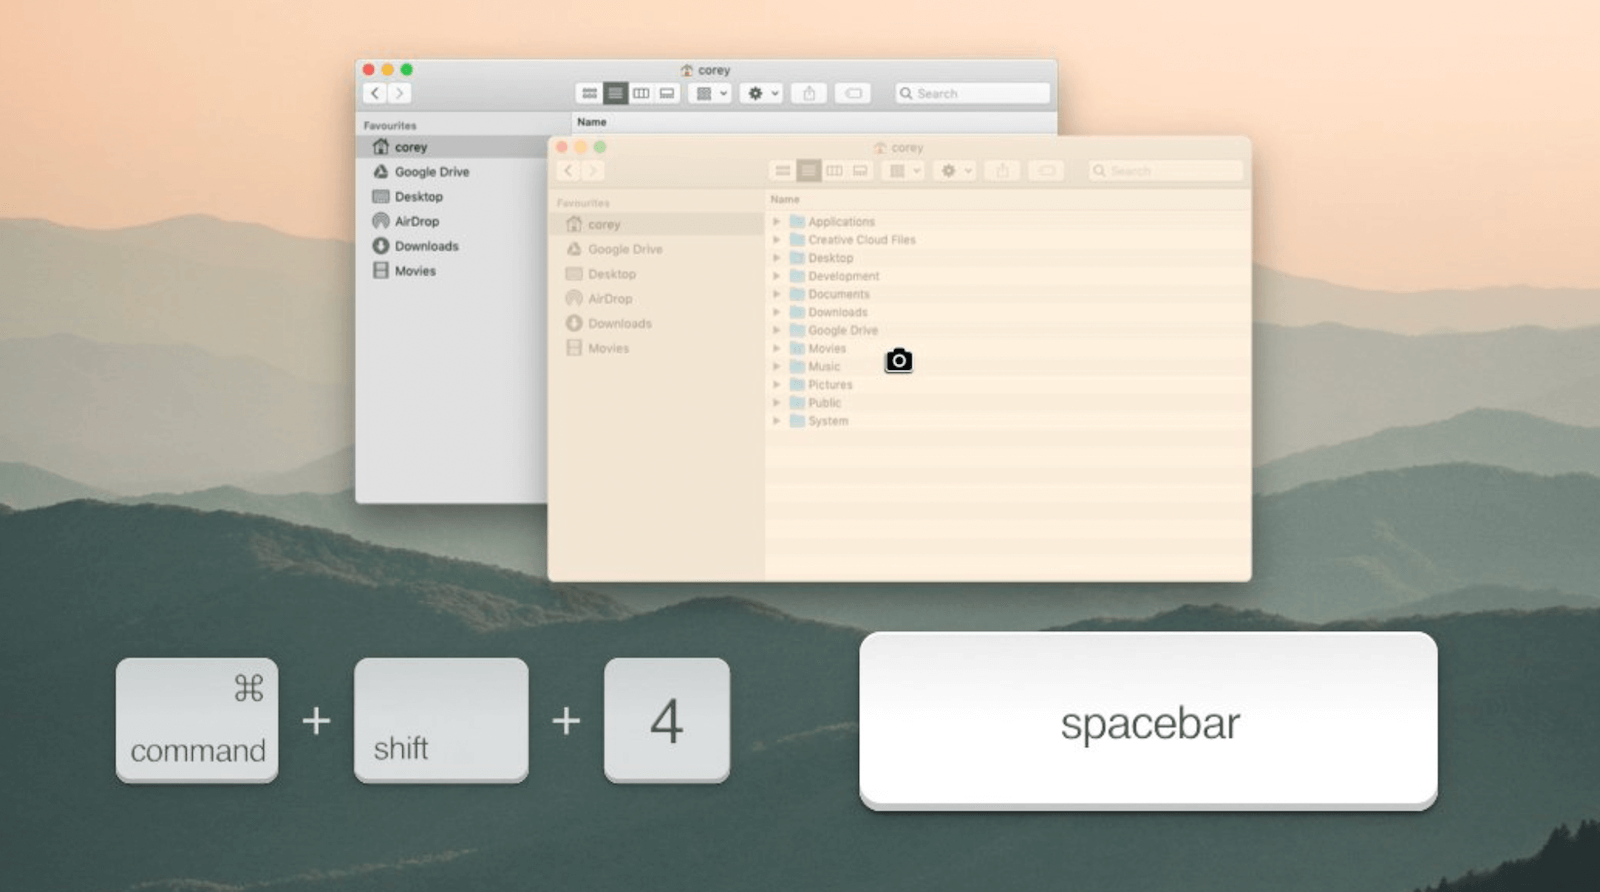Open Action gear menu in rear Finder window
Image resolution: width=1600 pixels, height=892 pixels.
[x=762, y=93]
